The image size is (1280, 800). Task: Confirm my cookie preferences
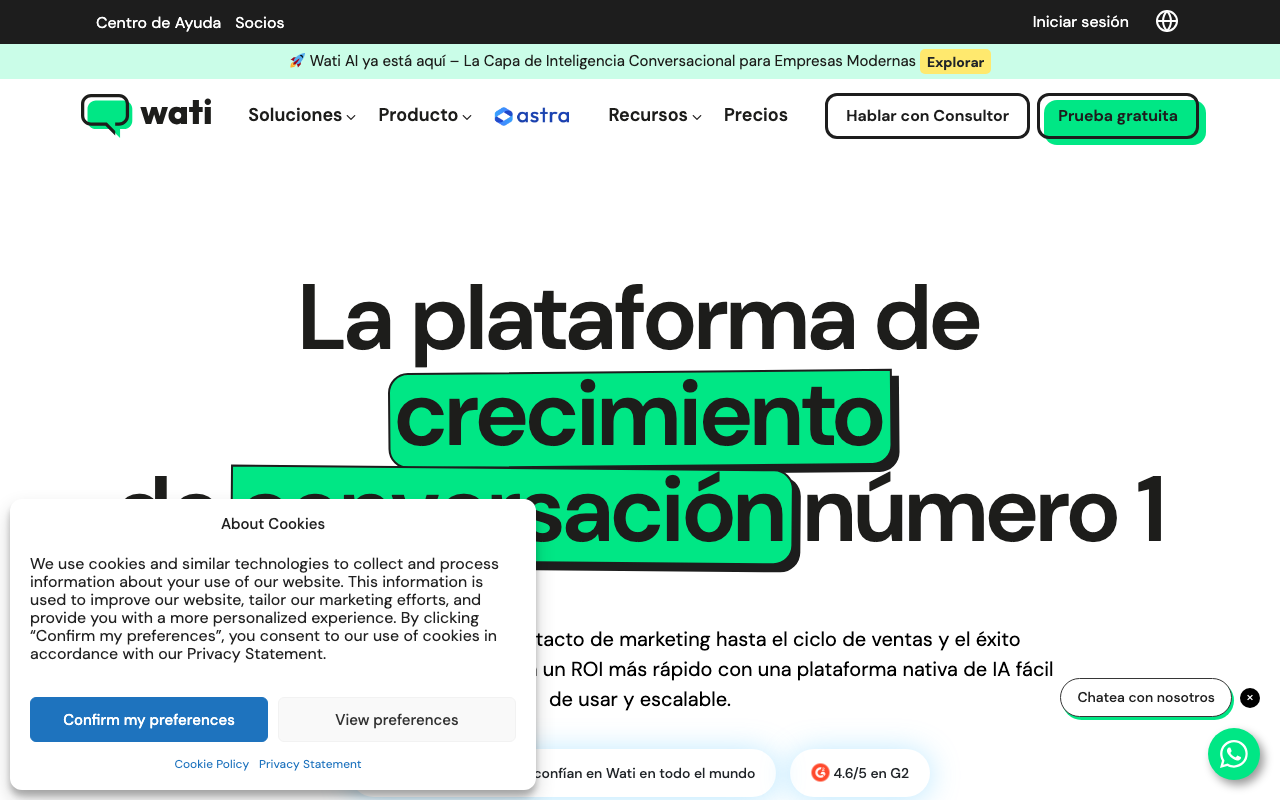pos(149,720)
